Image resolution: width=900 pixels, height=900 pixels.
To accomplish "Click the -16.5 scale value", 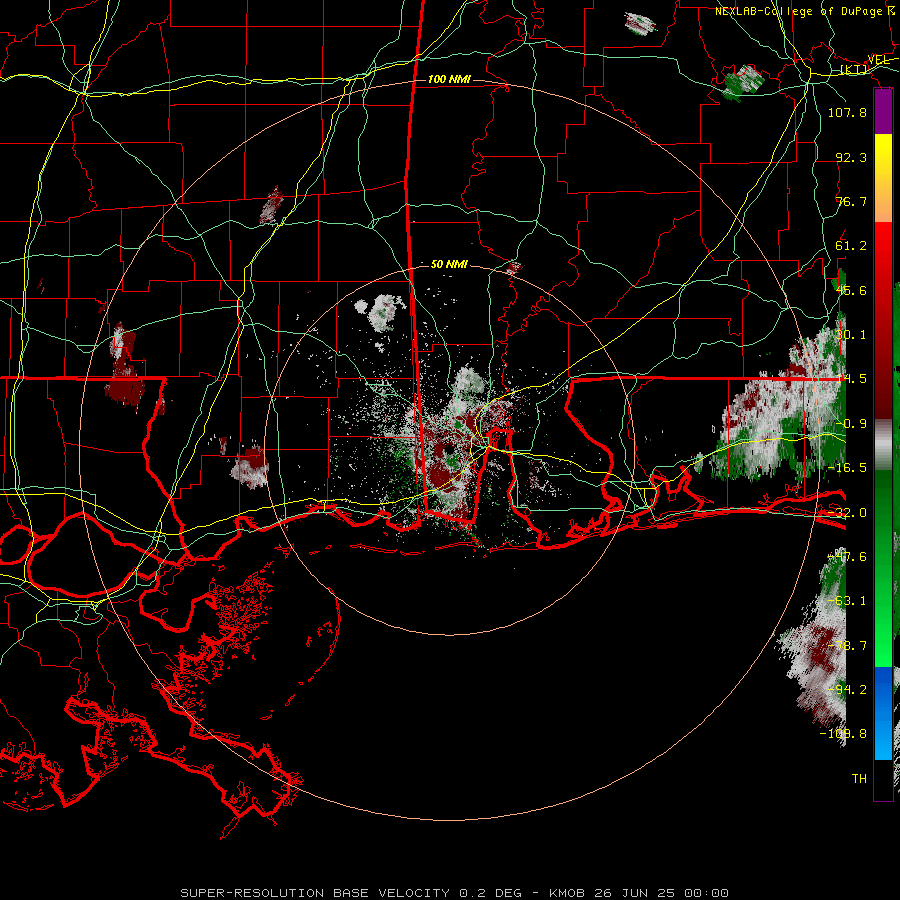I will click(847, 468).
